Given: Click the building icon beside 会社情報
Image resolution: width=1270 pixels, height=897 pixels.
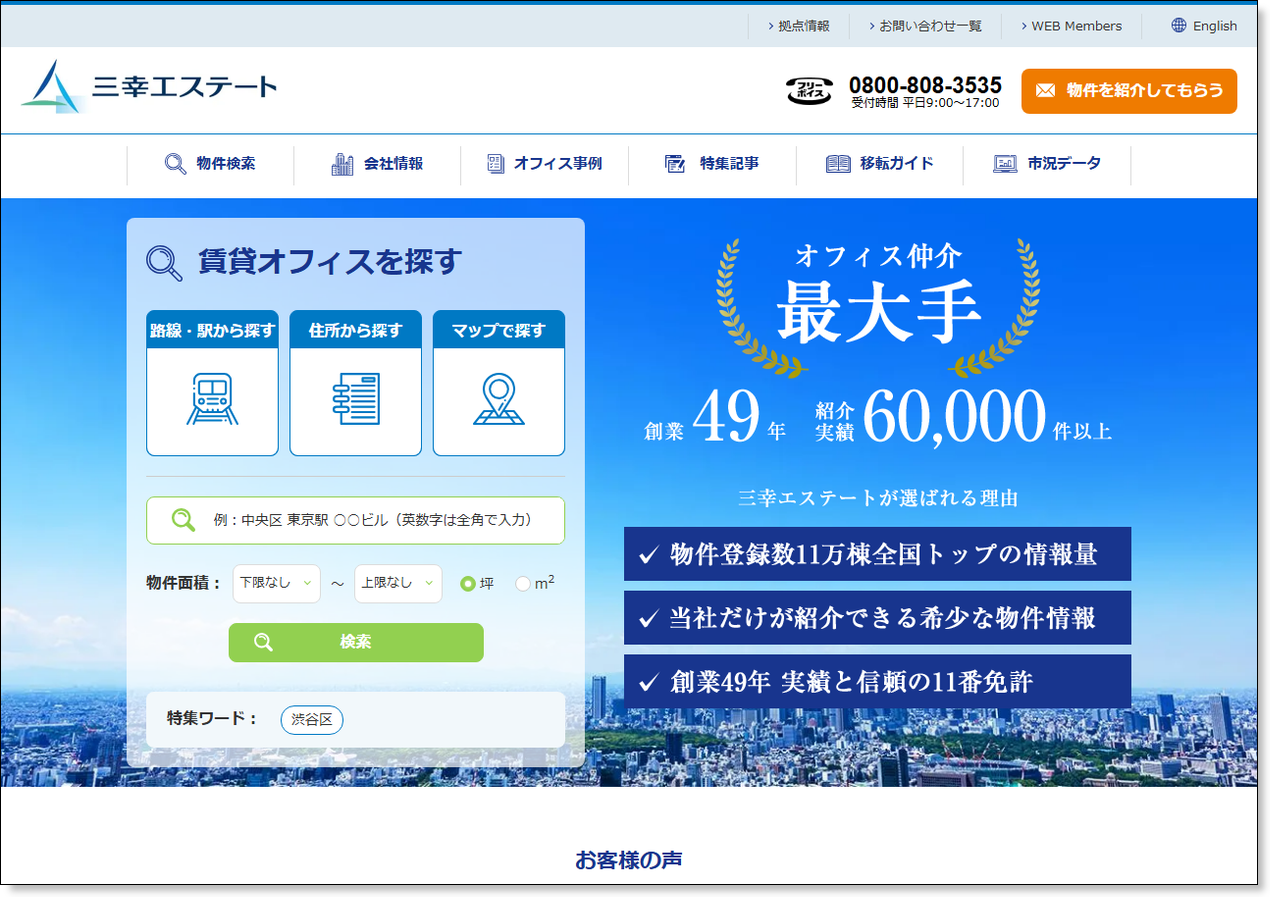Looking at the screenshot, I should point(342,164).
